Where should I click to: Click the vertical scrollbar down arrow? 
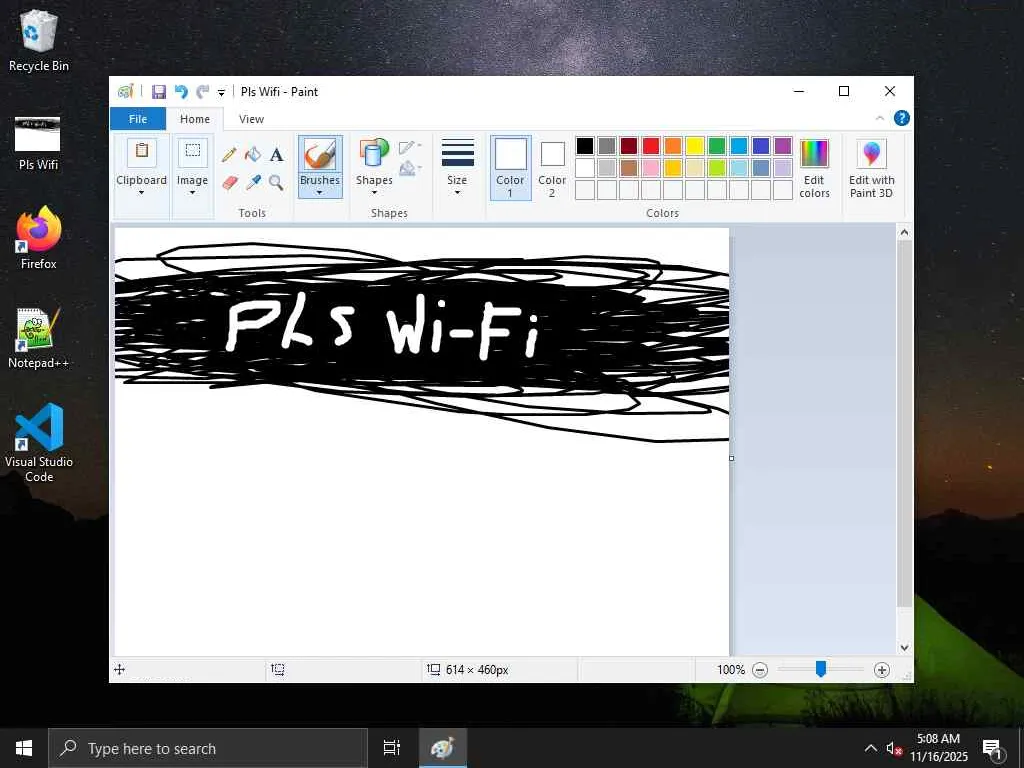[x=904, y=648]
